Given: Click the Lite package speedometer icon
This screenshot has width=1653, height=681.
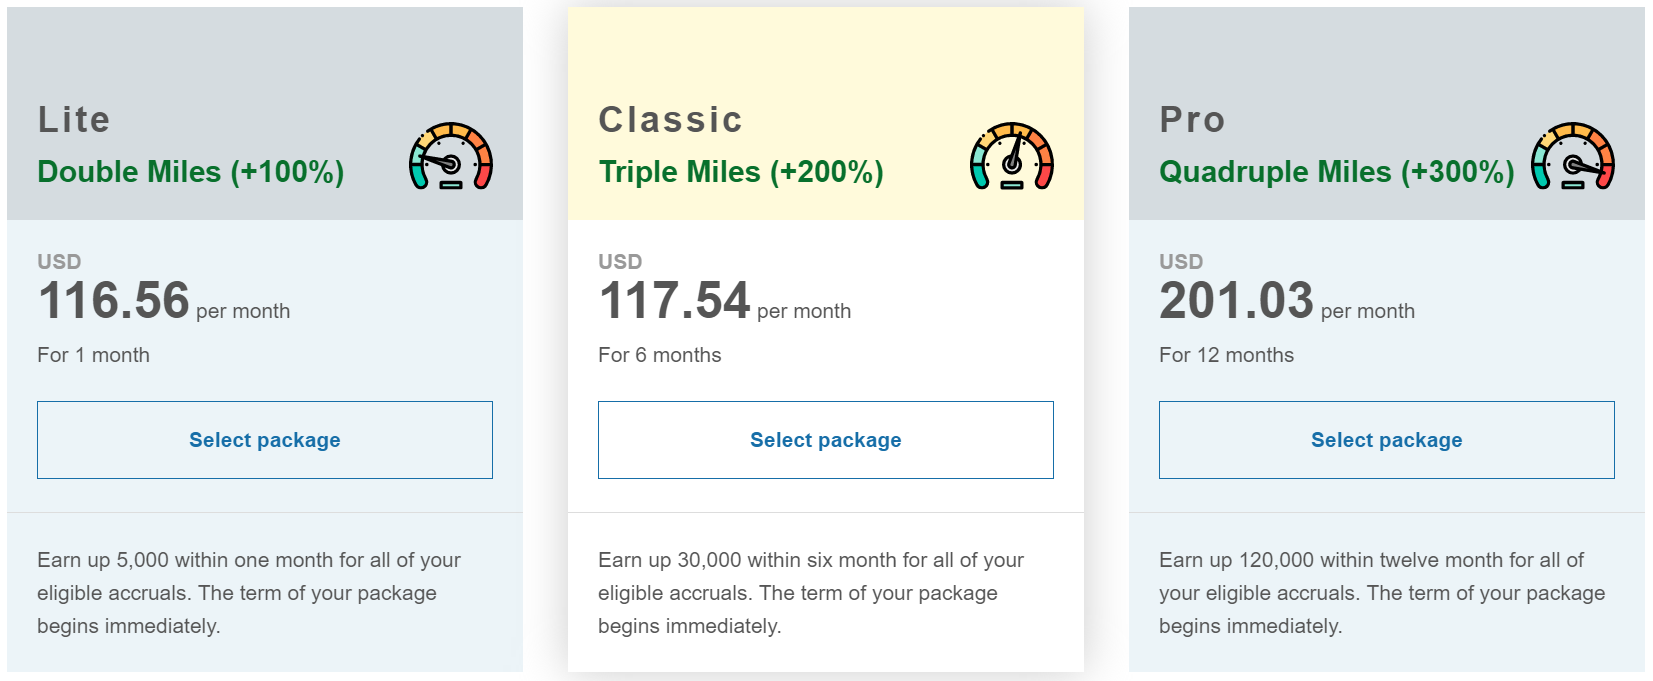Looking at the screenshot, I should [x=451, y=156].
